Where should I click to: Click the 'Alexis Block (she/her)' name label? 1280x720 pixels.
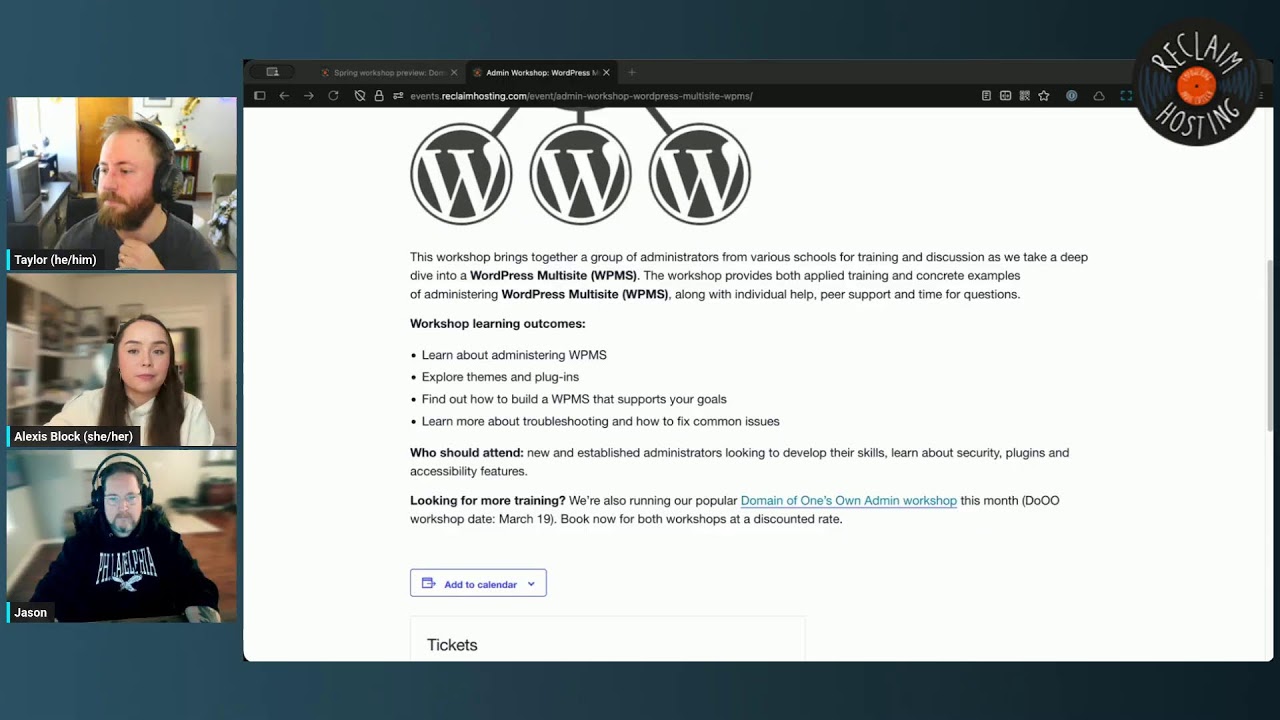click(x=73, y=436)
